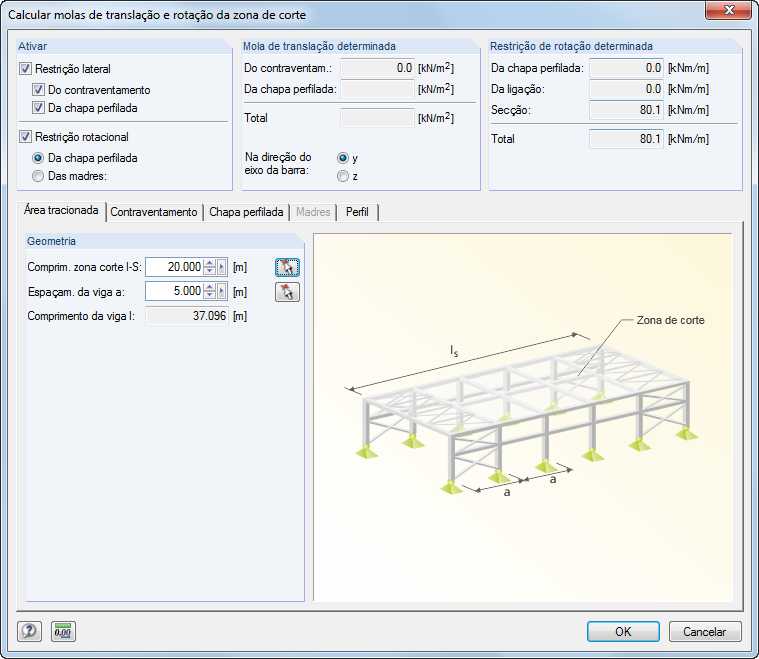Open Espaçam. da viga side arrow menu

[221, 291]
